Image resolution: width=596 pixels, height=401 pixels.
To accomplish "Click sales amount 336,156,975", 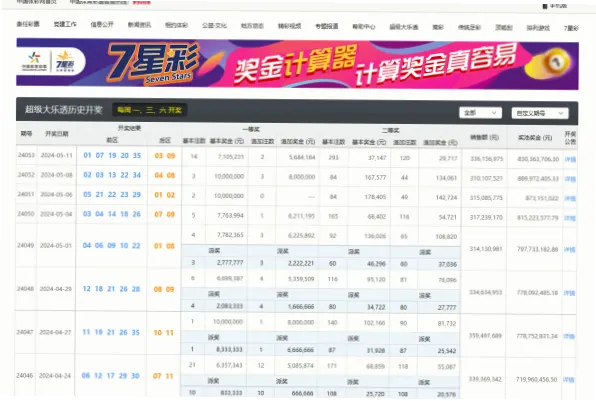I will [x=487, y=158].
